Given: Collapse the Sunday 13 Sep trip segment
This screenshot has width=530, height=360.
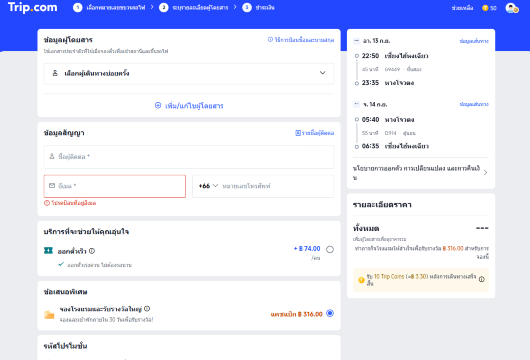Looking at the screenshot, I should [356, 41].
